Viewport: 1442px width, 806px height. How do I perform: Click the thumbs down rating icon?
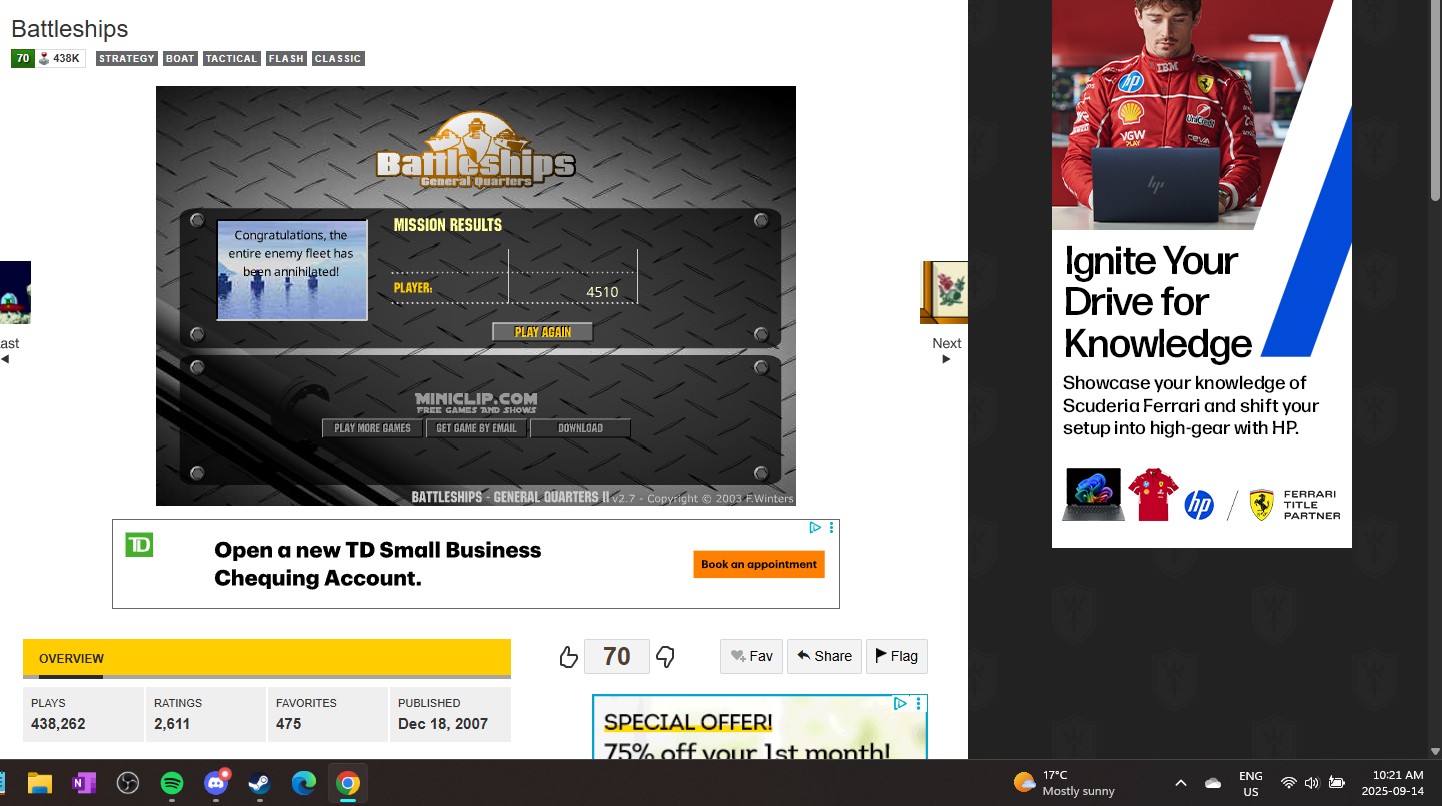[x=665, y=657]
